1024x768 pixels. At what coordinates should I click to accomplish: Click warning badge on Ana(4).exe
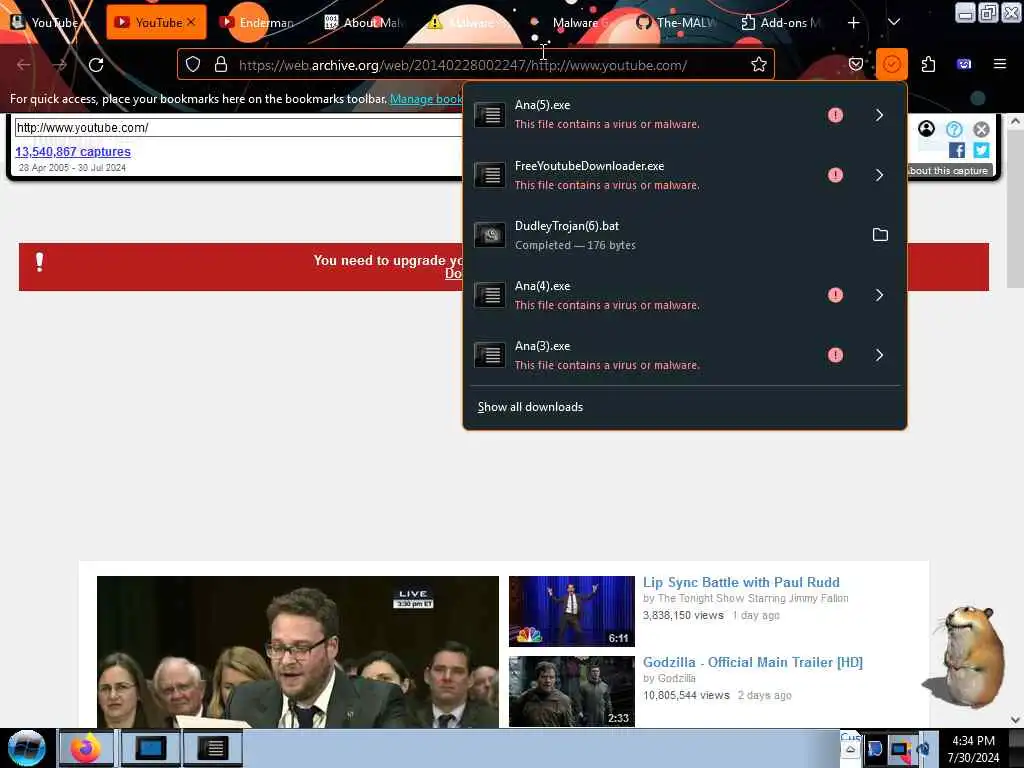coord(835,295)
